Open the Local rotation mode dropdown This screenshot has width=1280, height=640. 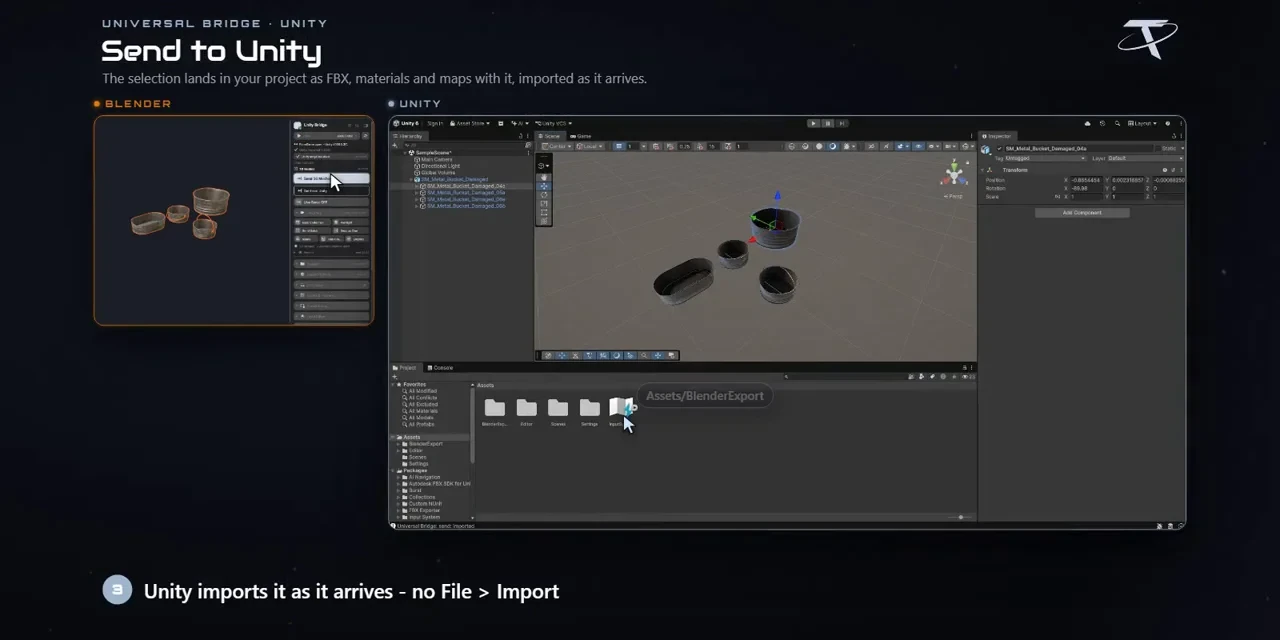[590, 146]
